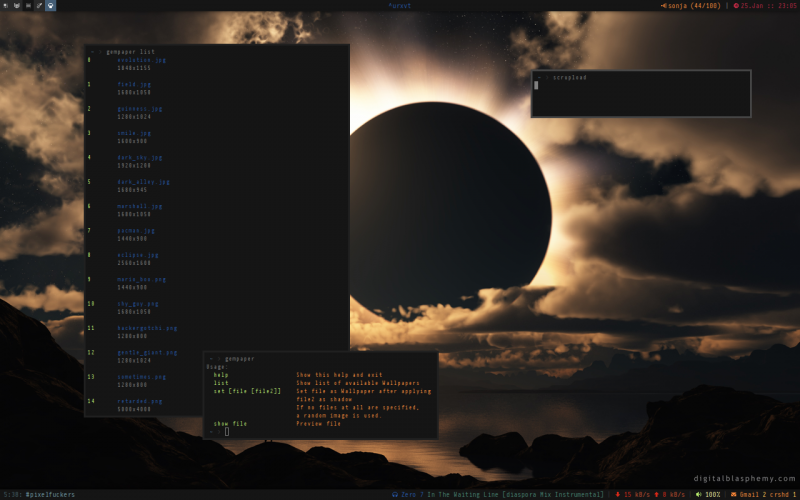Click evolution.jpg in gempaper list

(141, 60)
